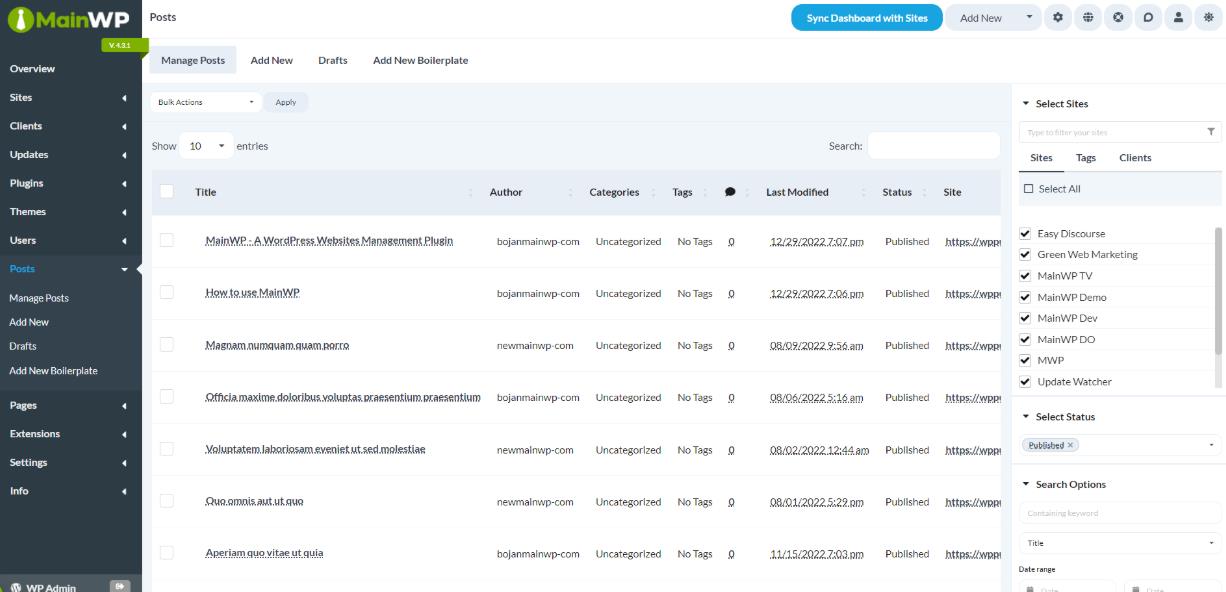Open the chat bubble icon in header
The height and width of the screenshot is (592, 1226).
click(1149, 18)
